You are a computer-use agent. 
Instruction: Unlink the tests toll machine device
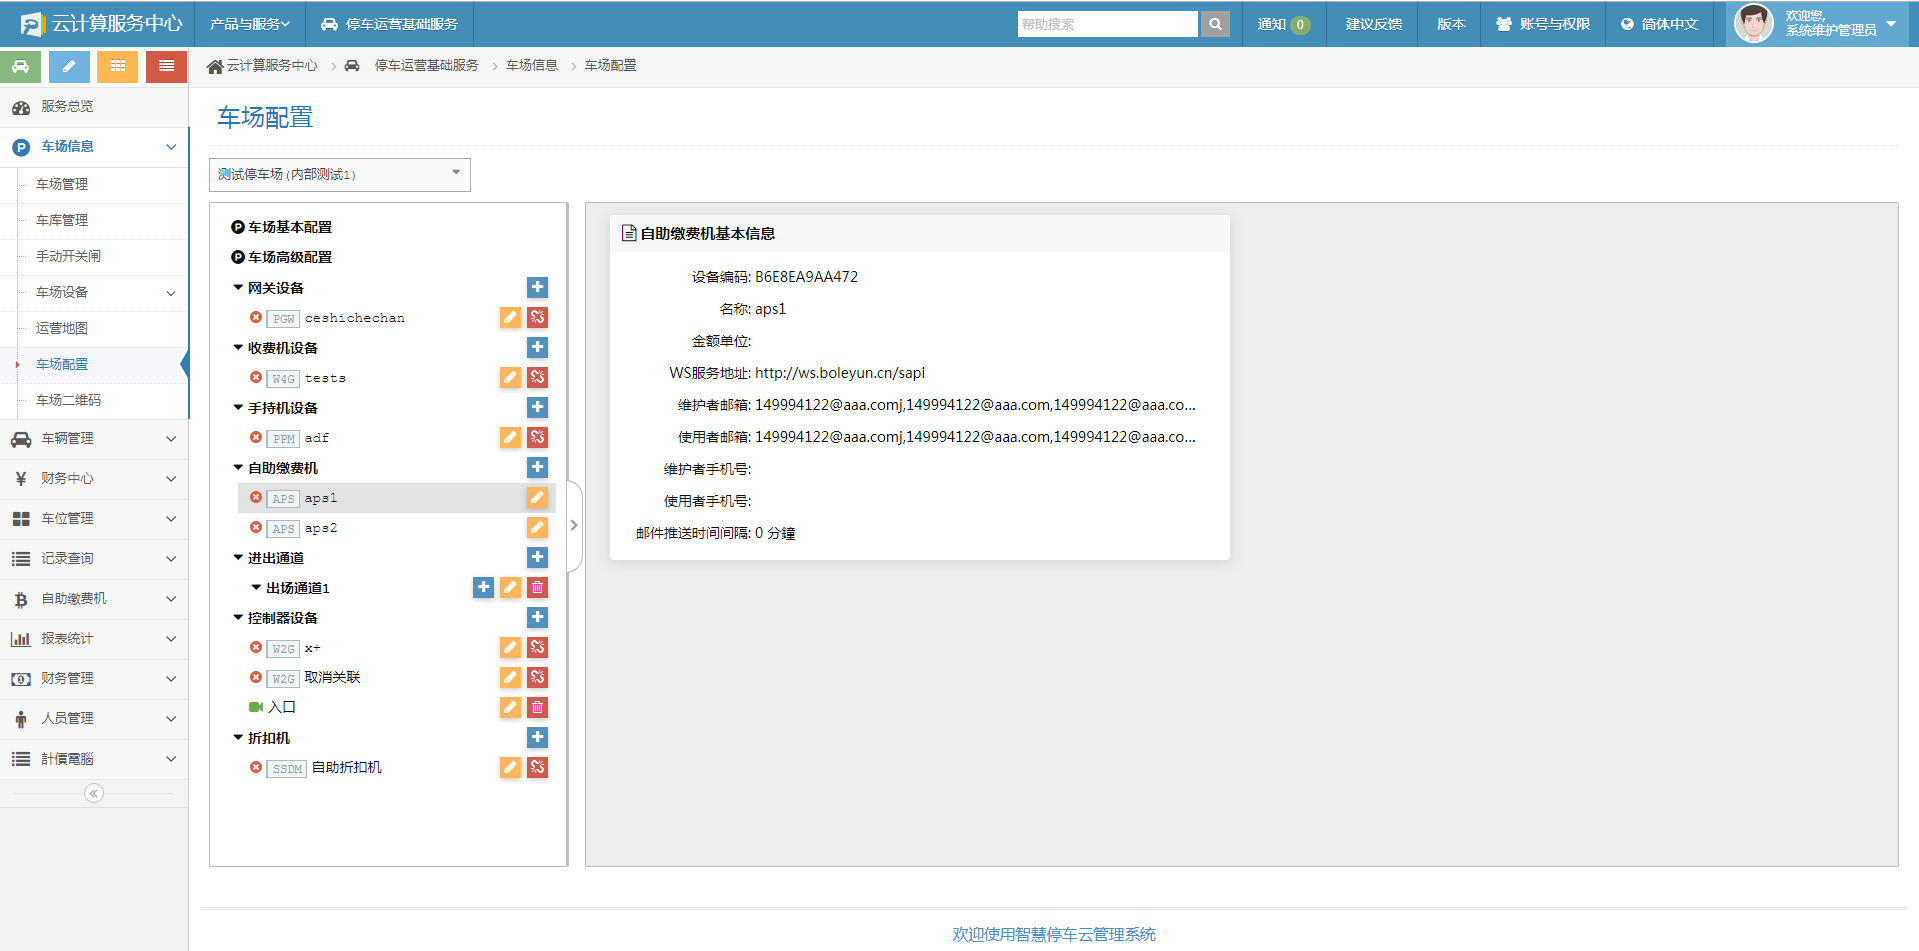pyautogui.click(x=537, y=378)
